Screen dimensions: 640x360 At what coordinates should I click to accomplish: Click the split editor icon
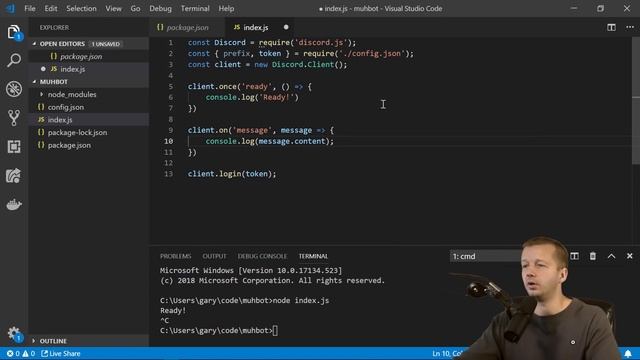click(x=611, y=27)
